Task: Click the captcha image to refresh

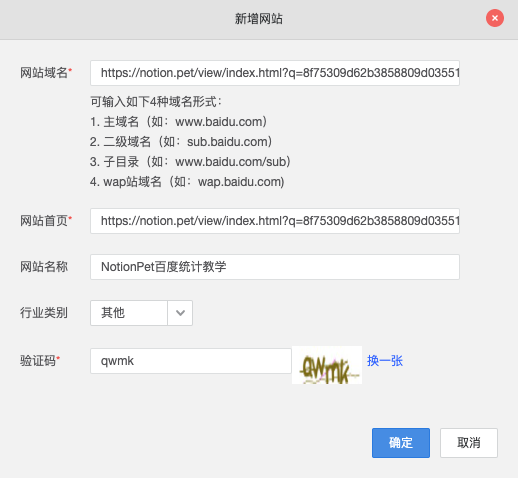Action: tap(327, 365)
